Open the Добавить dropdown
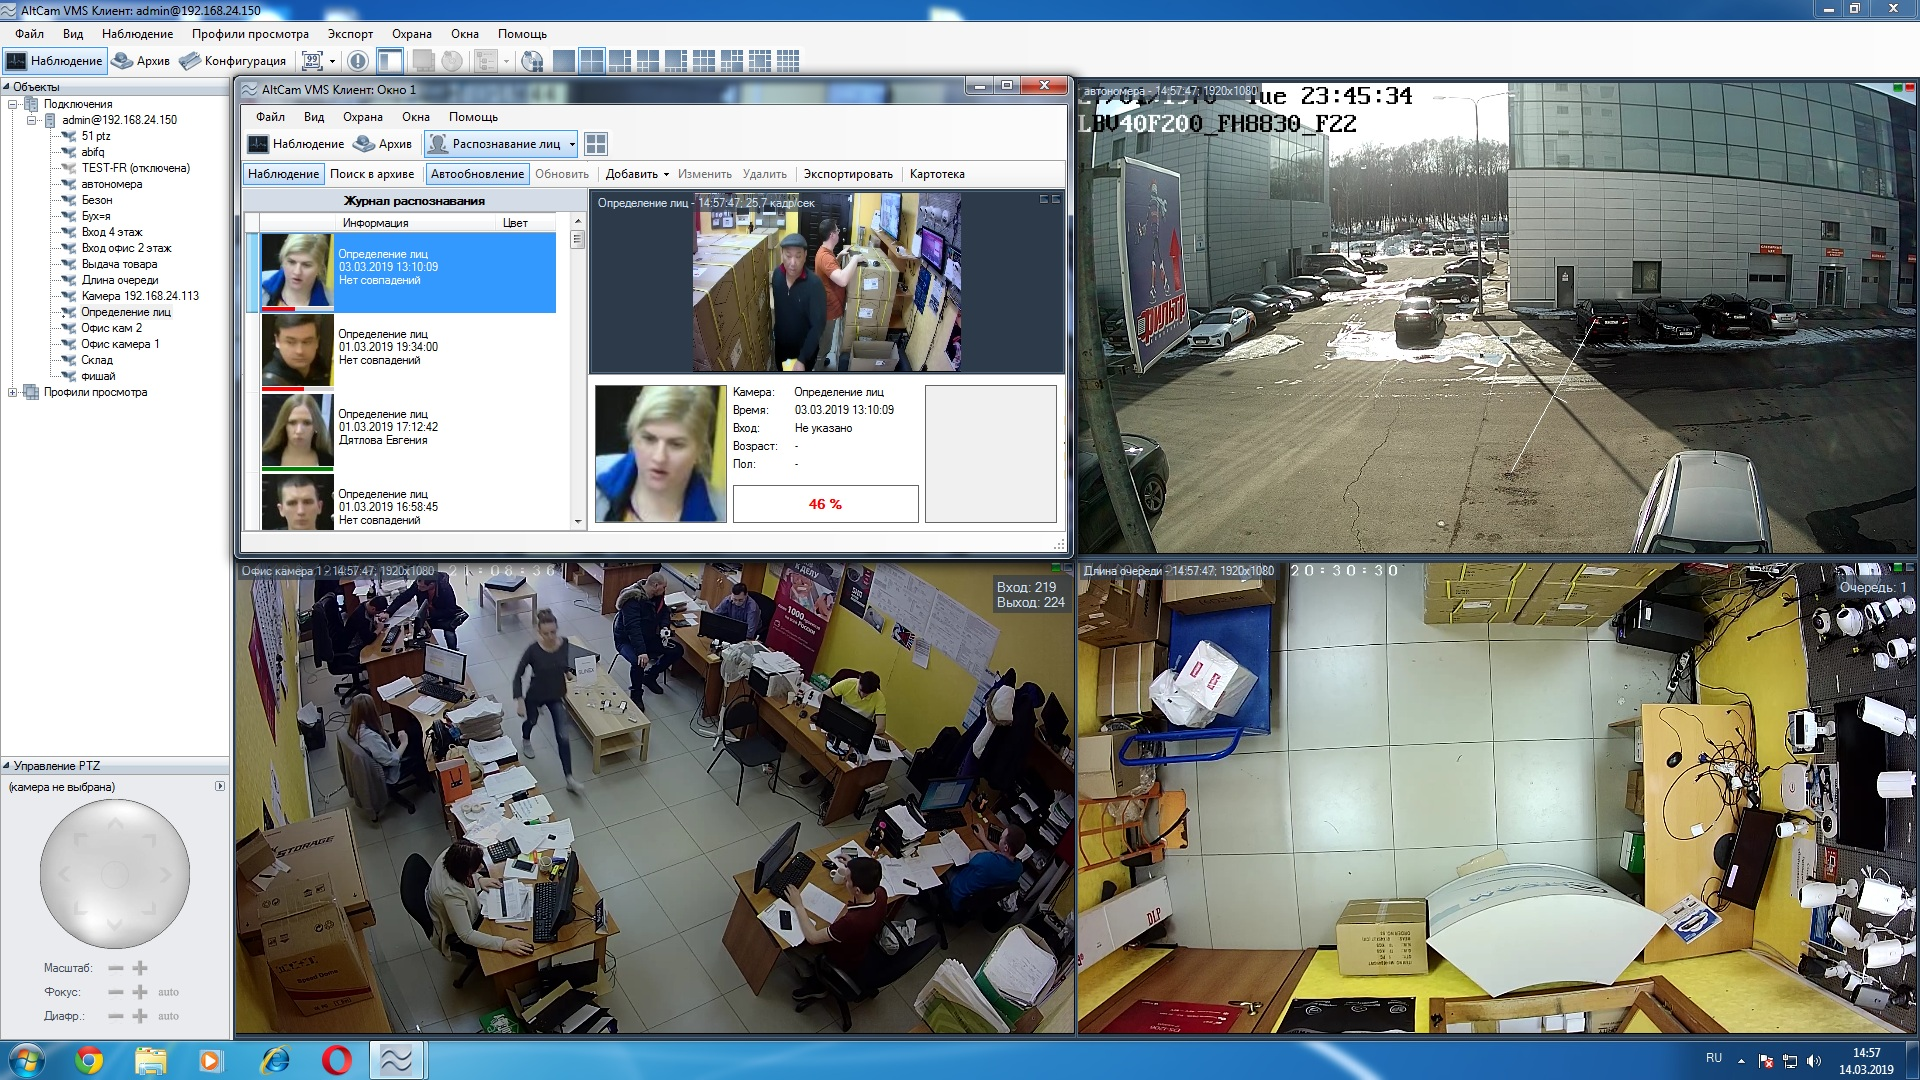 pos(637,174)
